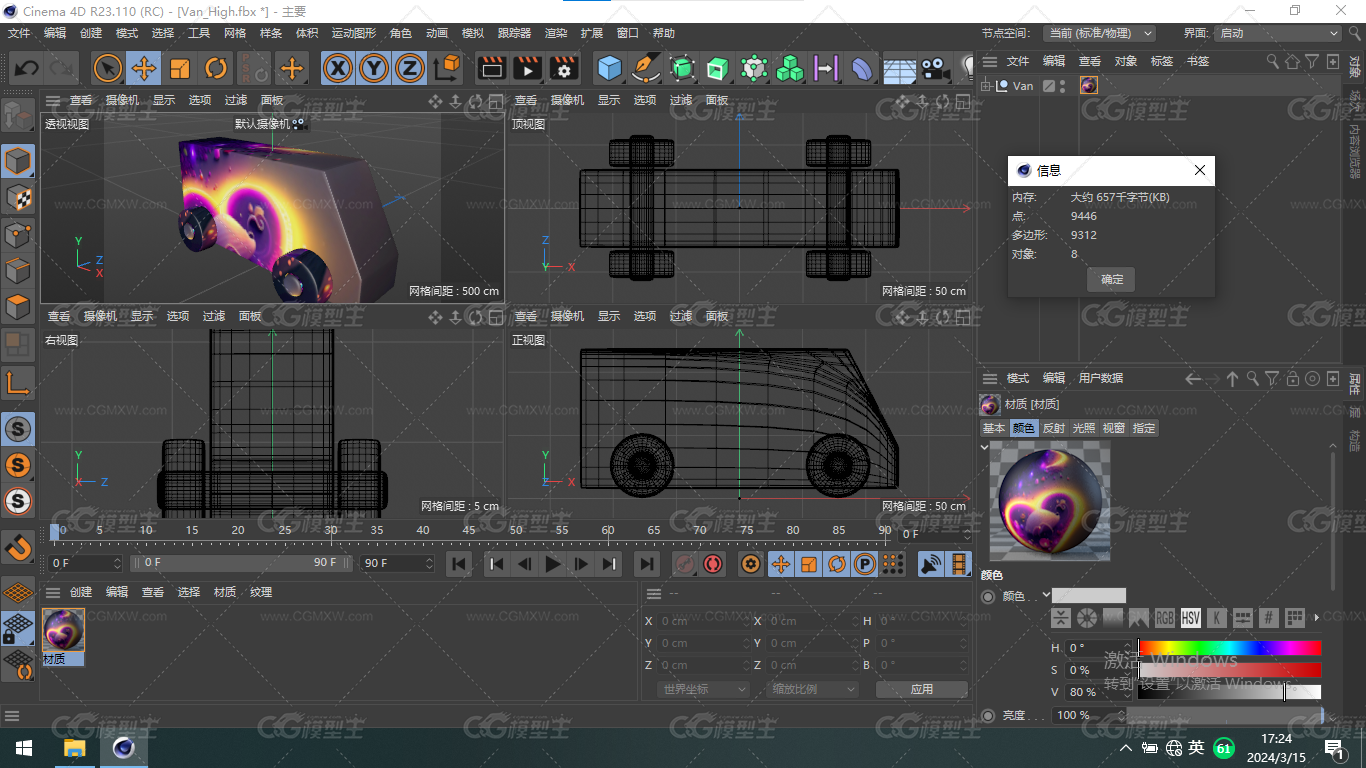Viewport: 1366px width, 768px height.
Task: Toggle the snap magnet icon
Action: (x=19, y=547)
